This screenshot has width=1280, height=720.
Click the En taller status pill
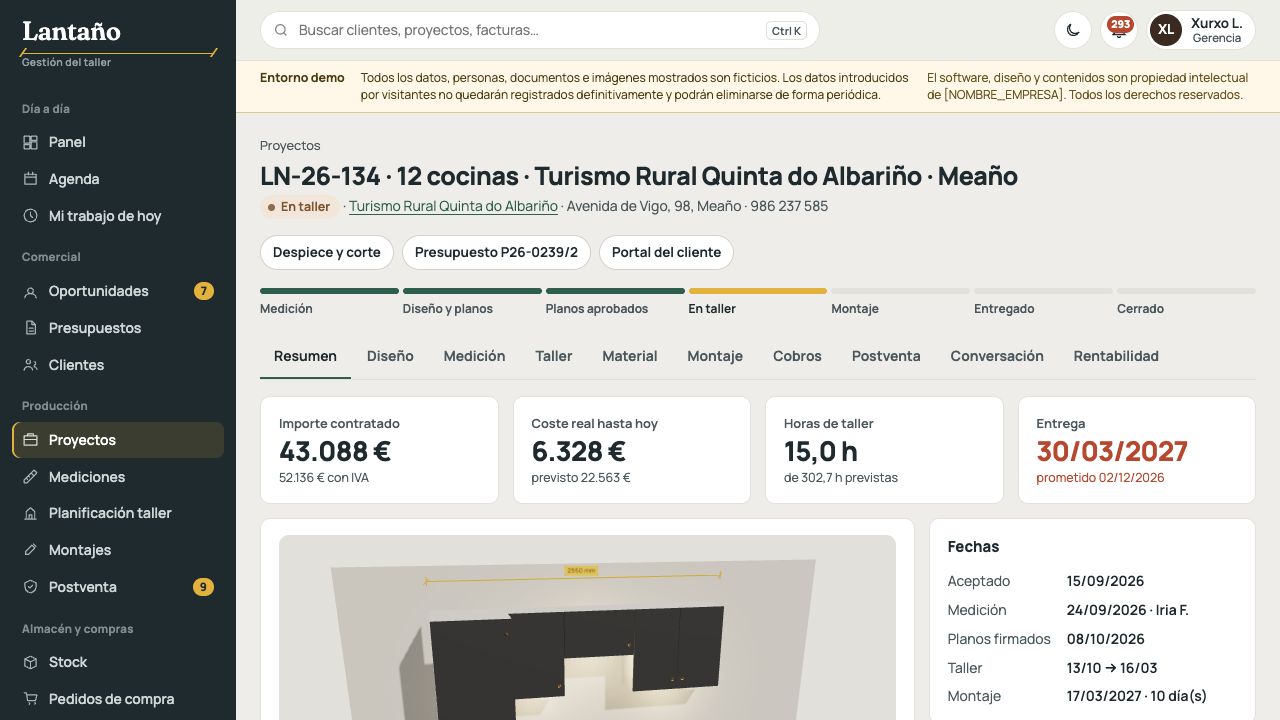click(x=299, y=207)
